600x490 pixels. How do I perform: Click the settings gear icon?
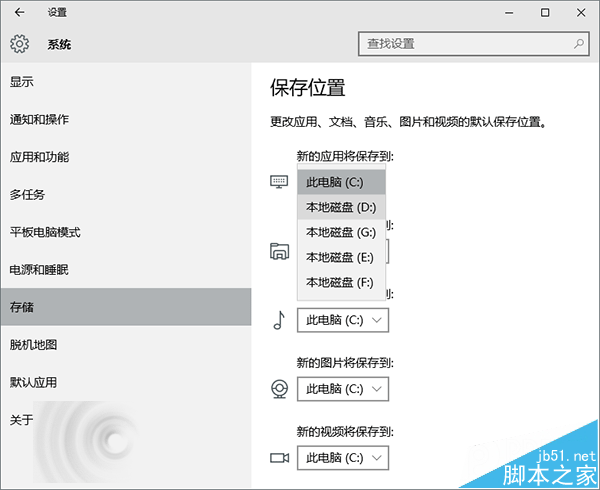pos(20,44)
